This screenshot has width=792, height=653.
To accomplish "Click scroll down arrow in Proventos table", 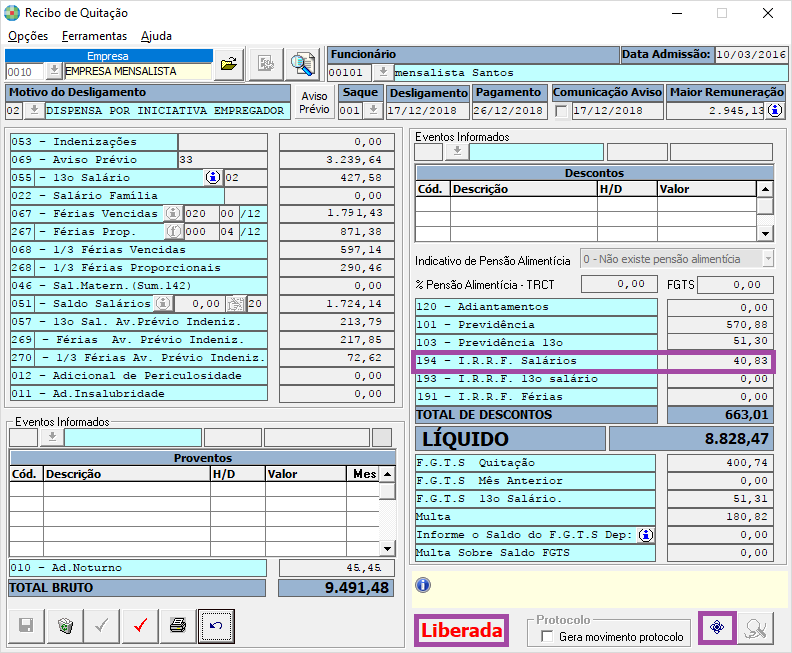I will coord(387,548).
